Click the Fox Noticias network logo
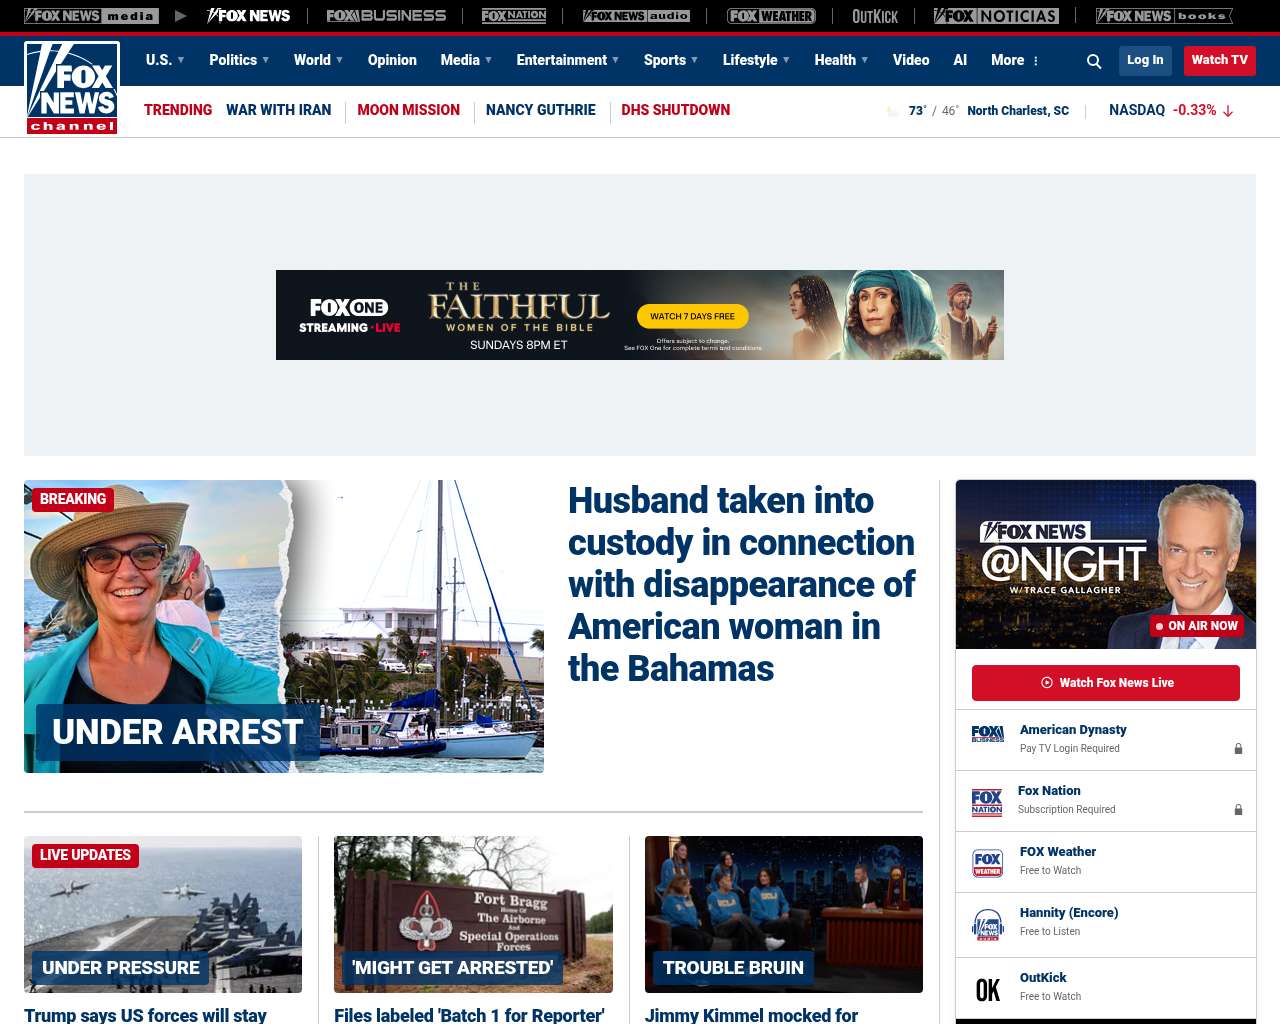 point(996,16)
